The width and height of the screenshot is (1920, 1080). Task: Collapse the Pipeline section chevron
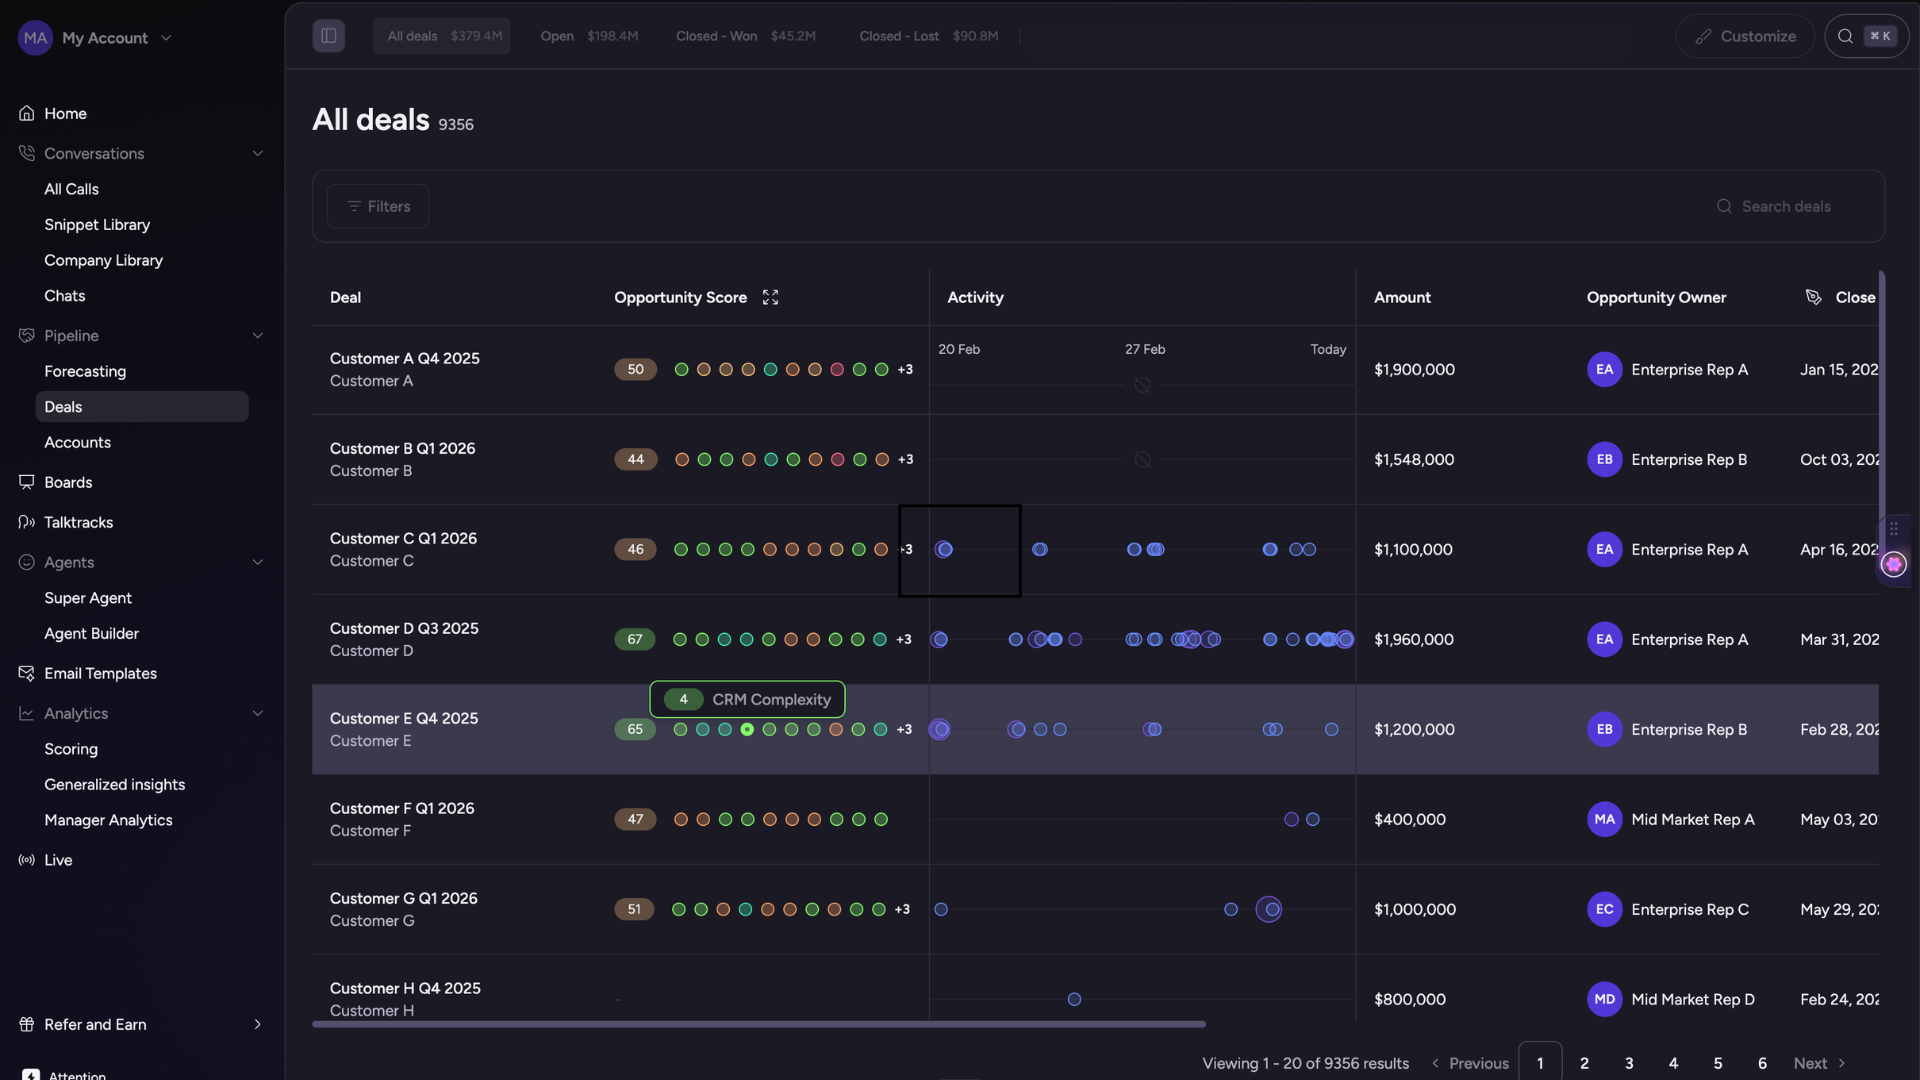tap(257, 335)
